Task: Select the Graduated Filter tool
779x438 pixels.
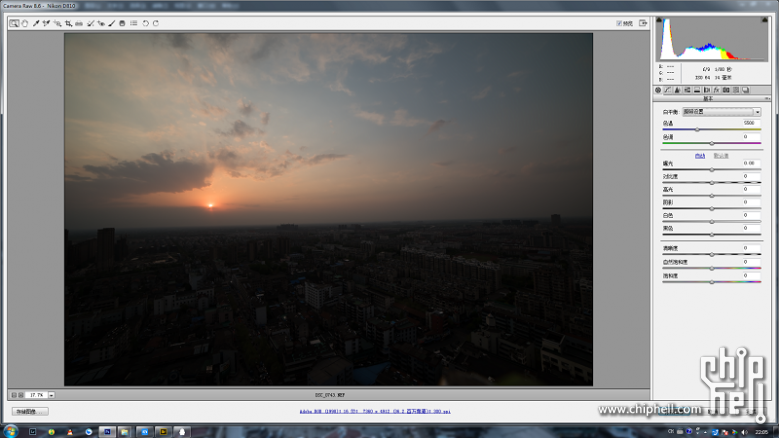Action: click(122, 23)
